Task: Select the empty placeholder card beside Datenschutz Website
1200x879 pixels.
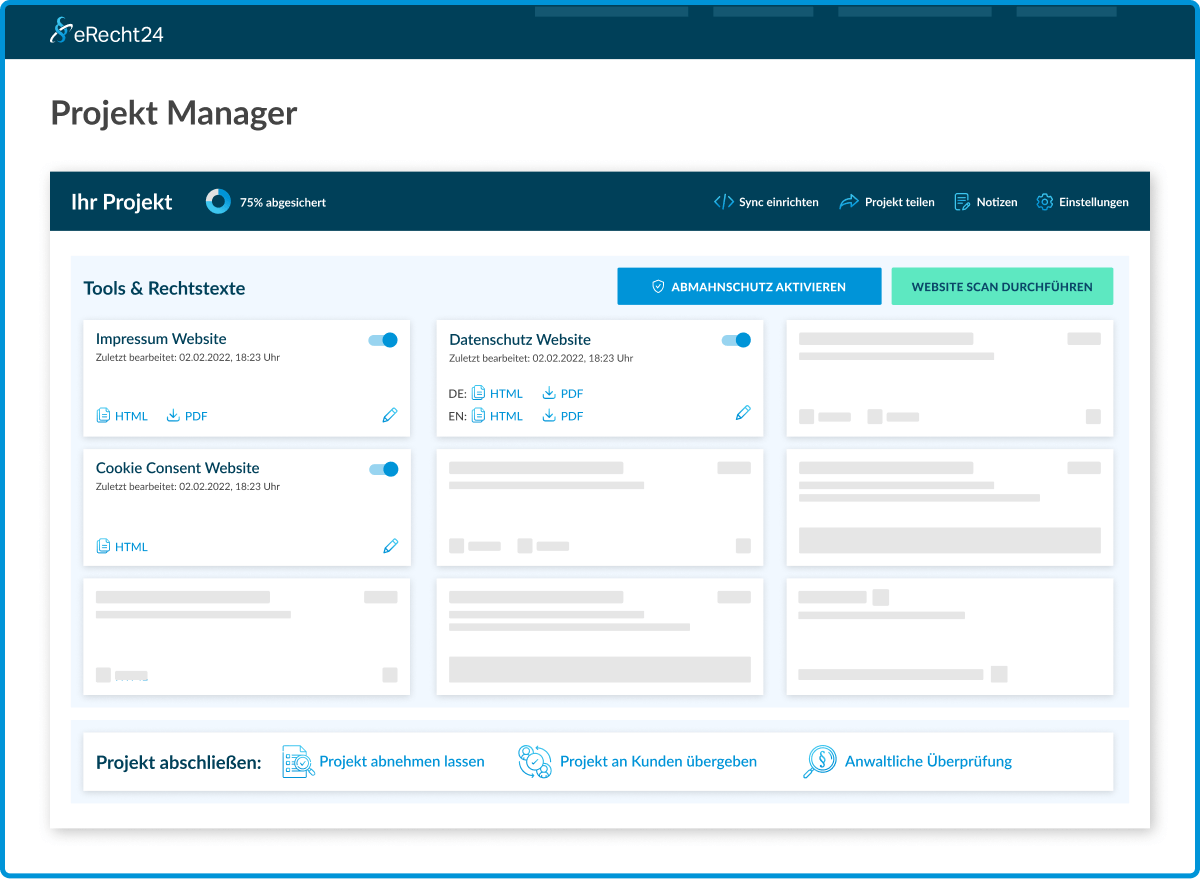Action: tap(949, 378)
